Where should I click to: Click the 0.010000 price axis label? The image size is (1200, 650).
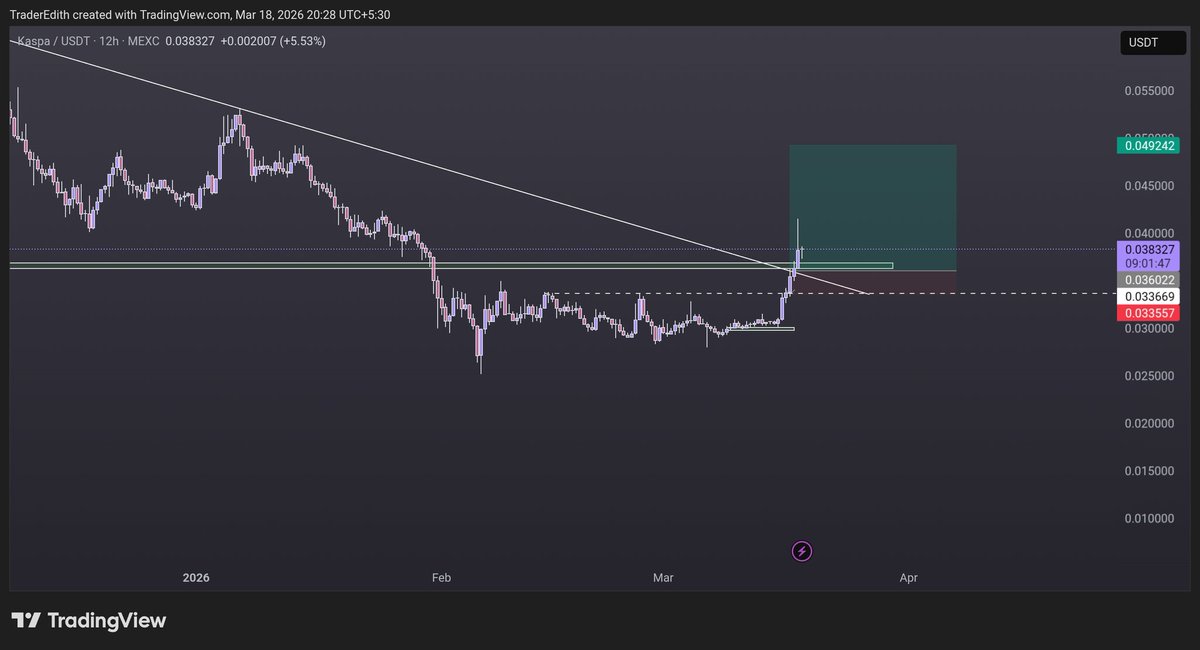coord(1149,519)
